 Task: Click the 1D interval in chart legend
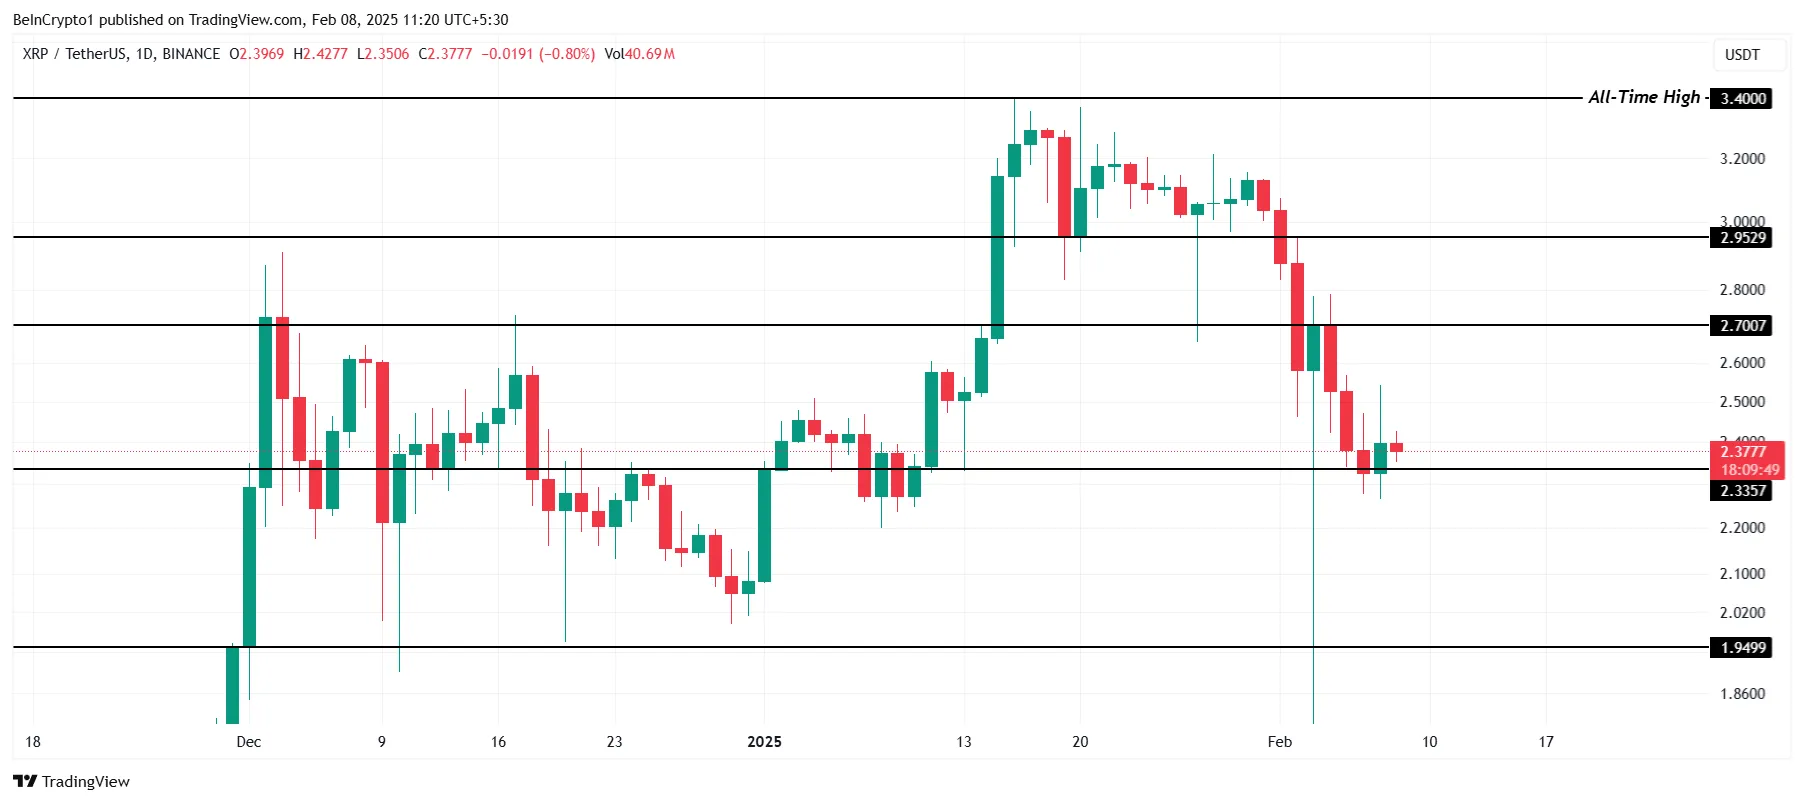click(x=144, y=54)
